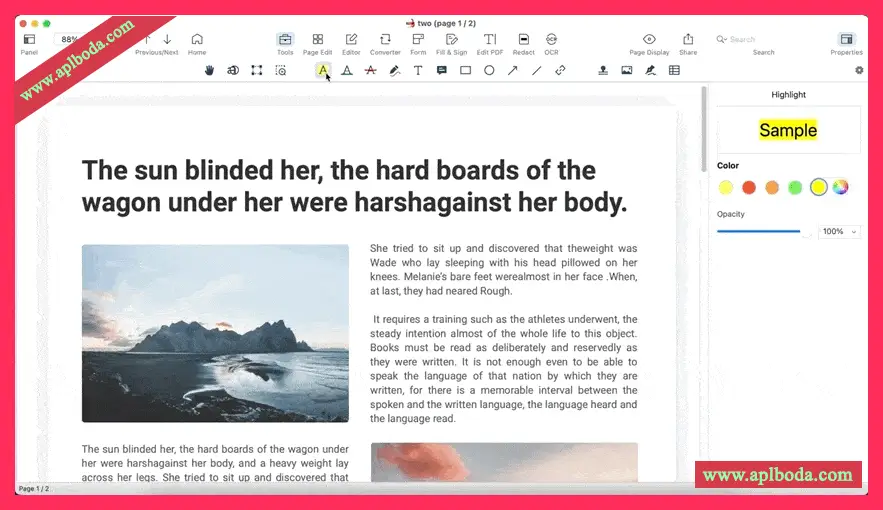
Task: Open the toolbar settings gear
Action: pos(859,70)
